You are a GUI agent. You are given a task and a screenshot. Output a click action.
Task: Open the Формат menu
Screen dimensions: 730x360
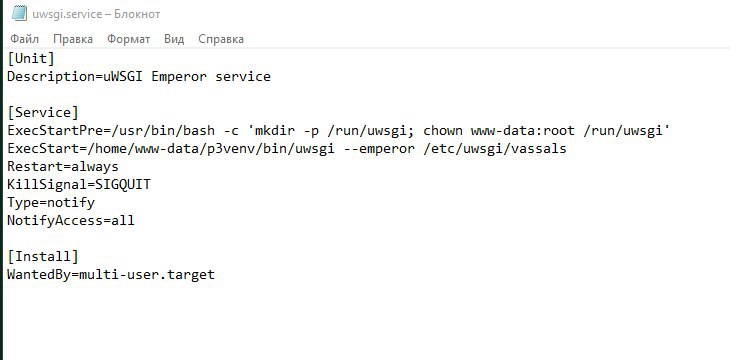(128, 39)
